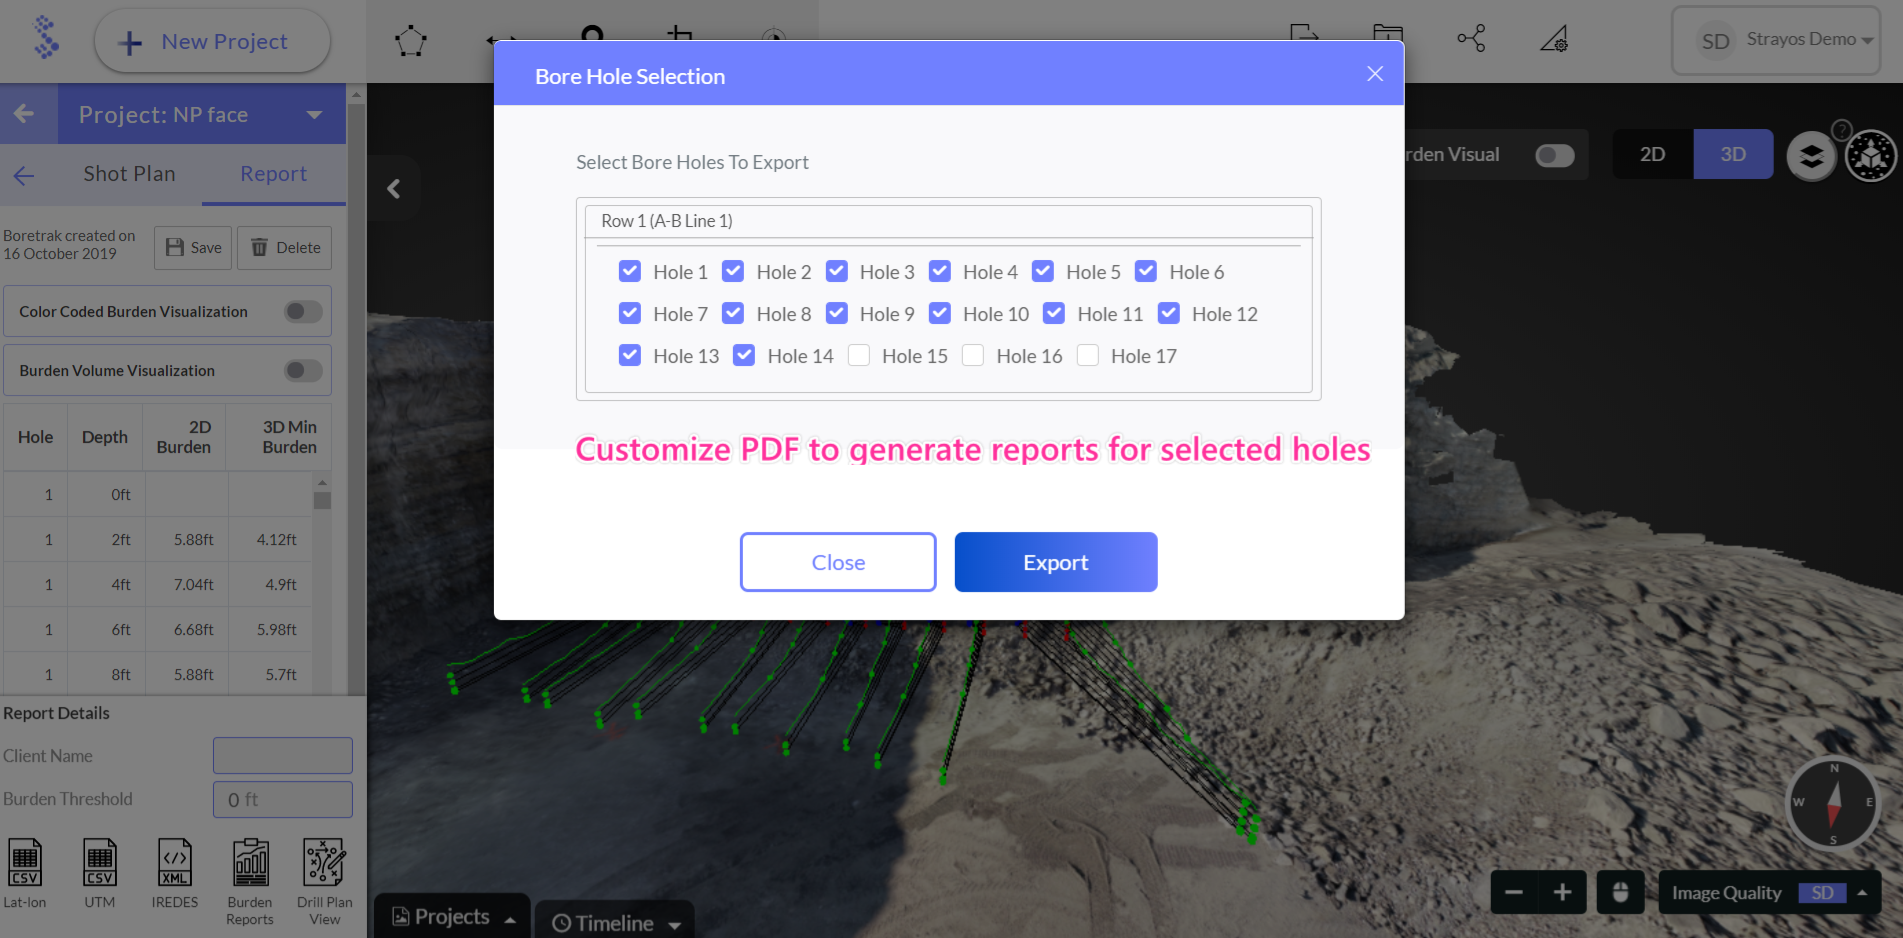Download Lat-lon CSV file
Image resolution: width=1903 pixels, height=938 pixels.
pyautogui.click(x=25, y=874)
